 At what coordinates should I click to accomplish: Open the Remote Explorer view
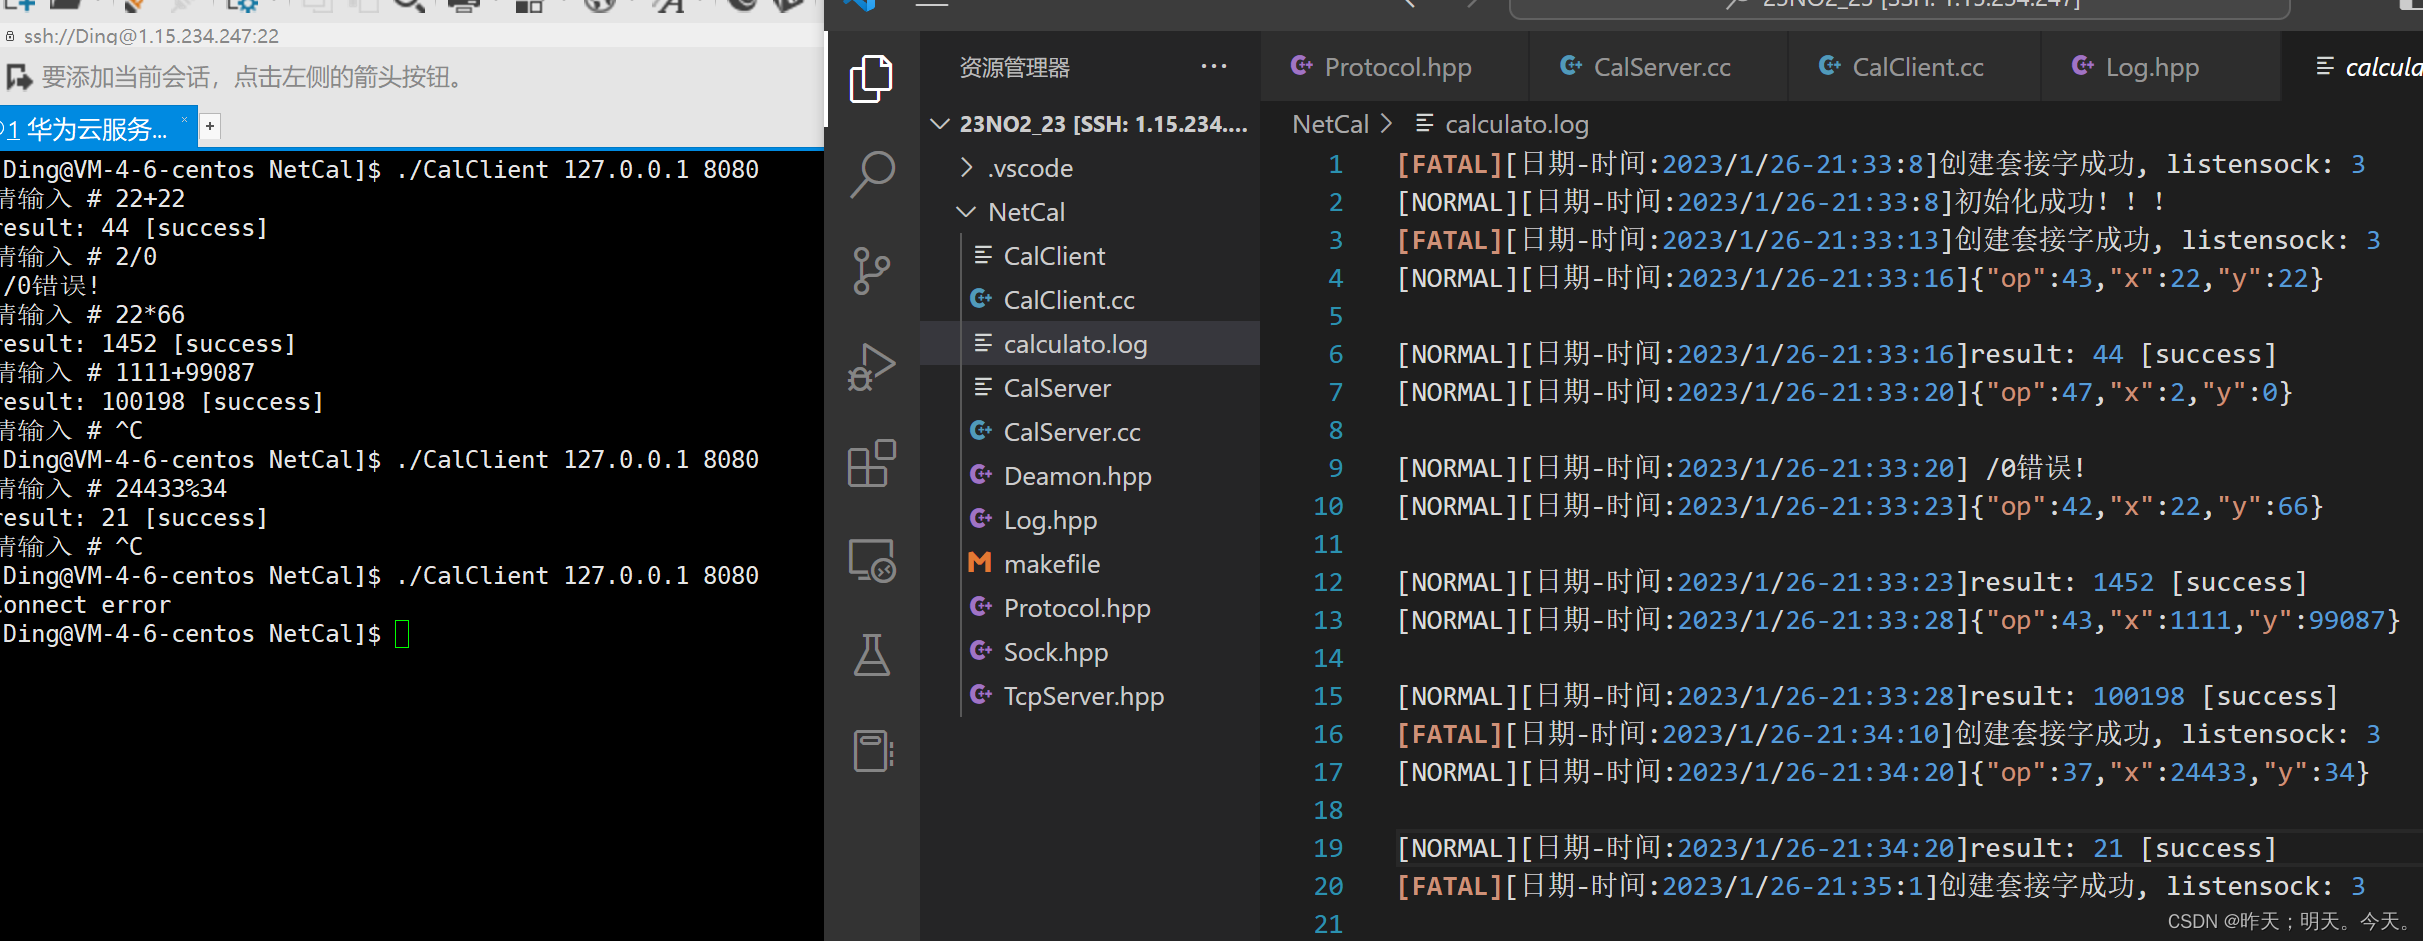coord(871,560)
